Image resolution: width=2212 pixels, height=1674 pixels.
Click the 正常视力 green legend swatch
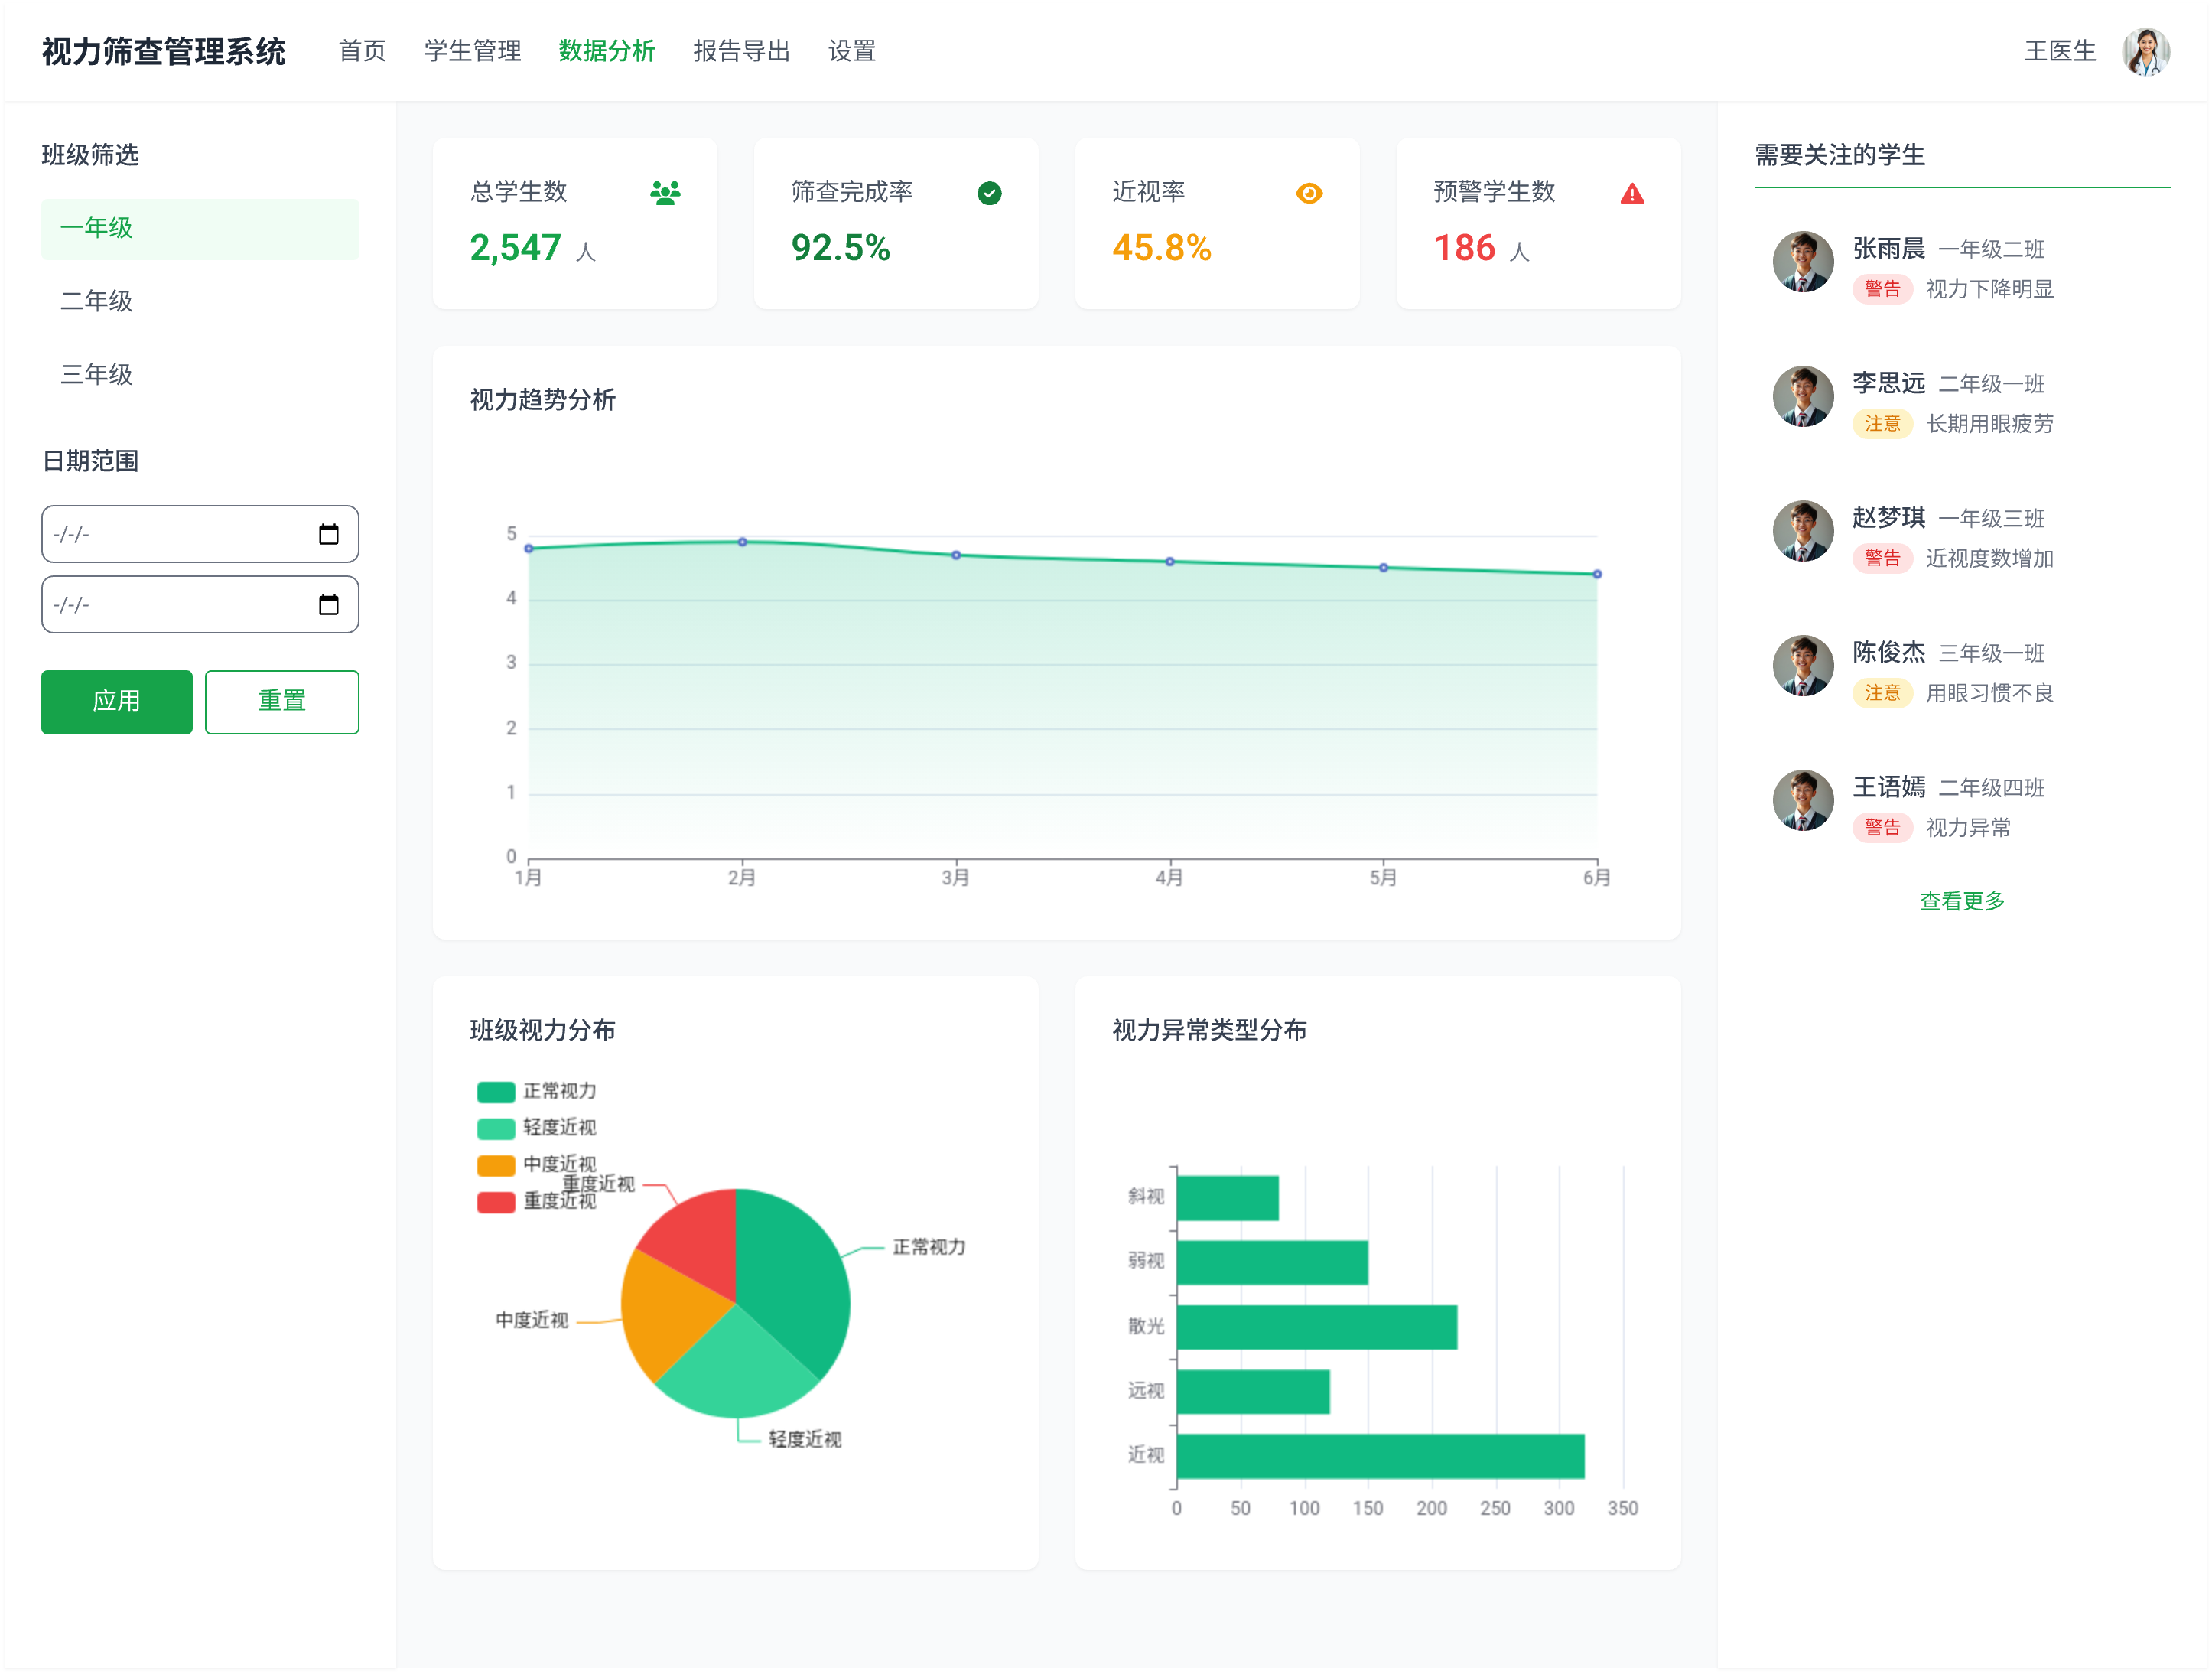[497, 1091]
